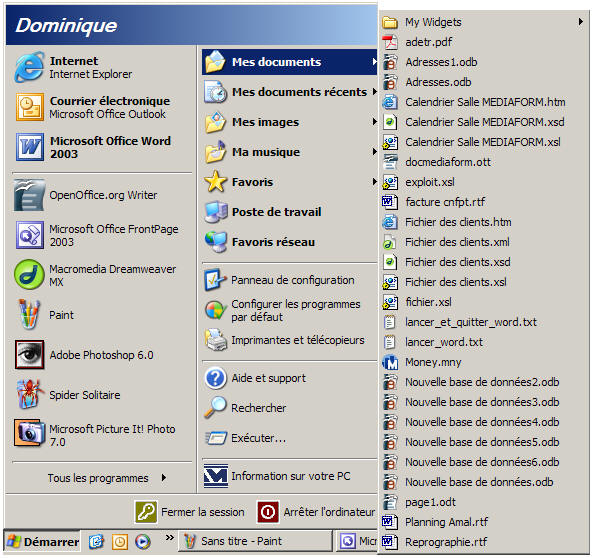Screen dimensions: 593x558
Task: Open Reprographie.rtf document
Action: [483, 542]
